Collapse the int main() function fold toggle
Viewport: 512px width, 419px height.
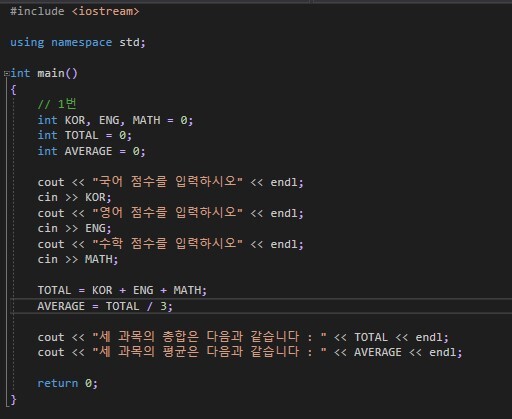7,74
